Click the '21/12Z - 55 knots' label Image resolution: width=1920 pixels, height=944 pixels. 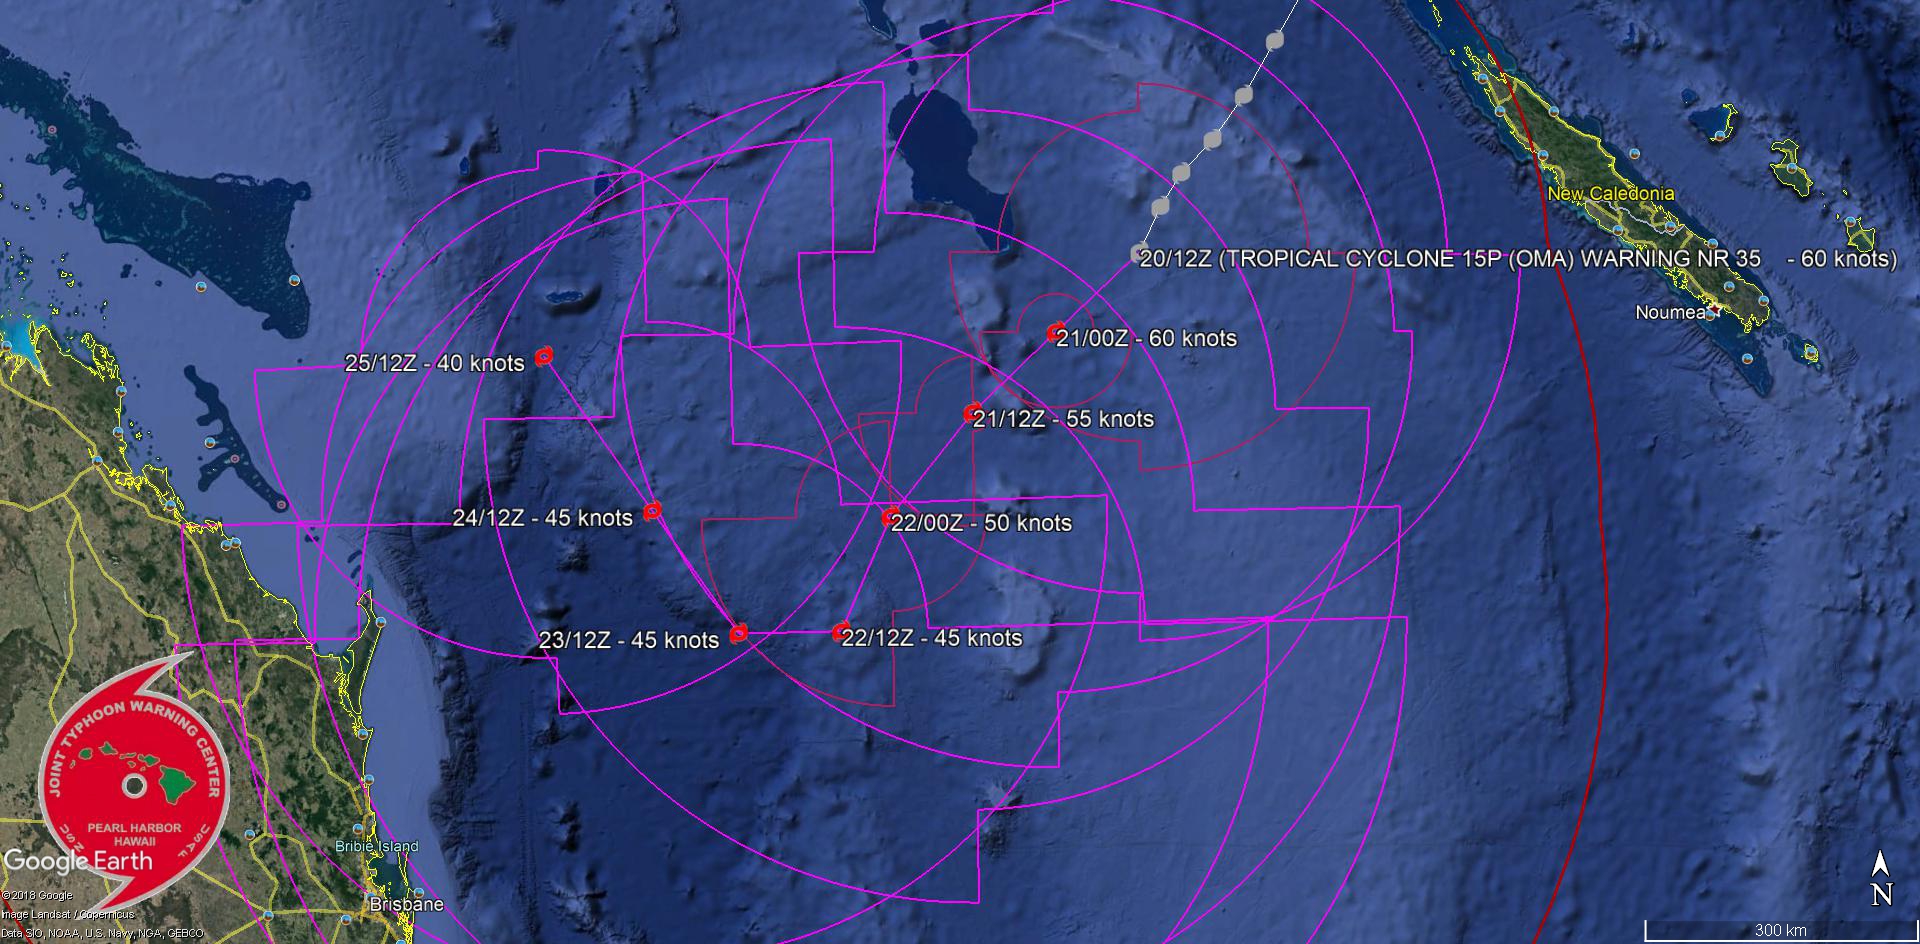coord(1064,419)
